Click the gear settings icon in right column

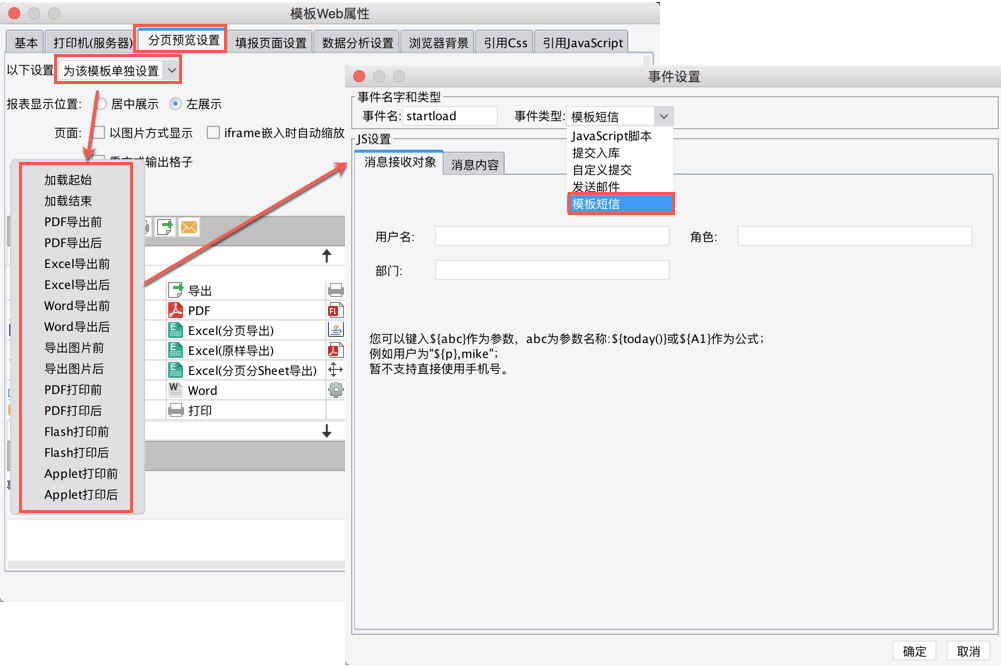click(336, 390)
